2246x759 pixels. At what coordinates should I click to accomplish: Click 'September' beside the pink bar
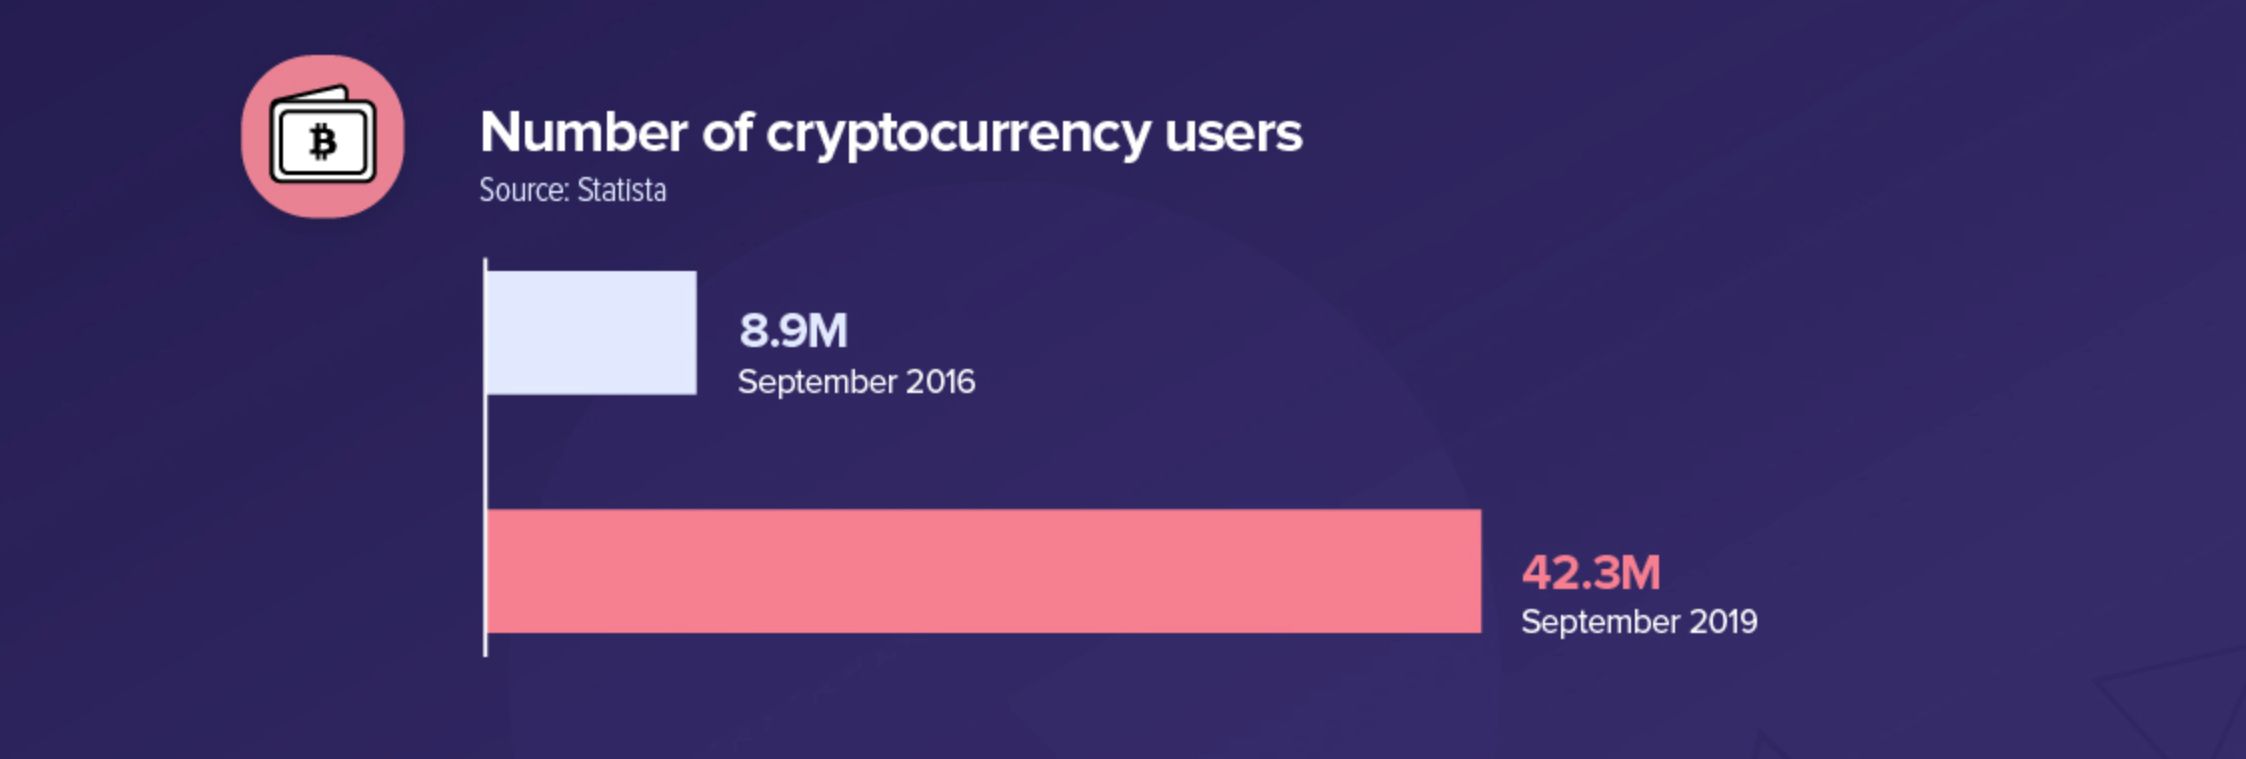pyautogui.click(x=1600, y=622)
